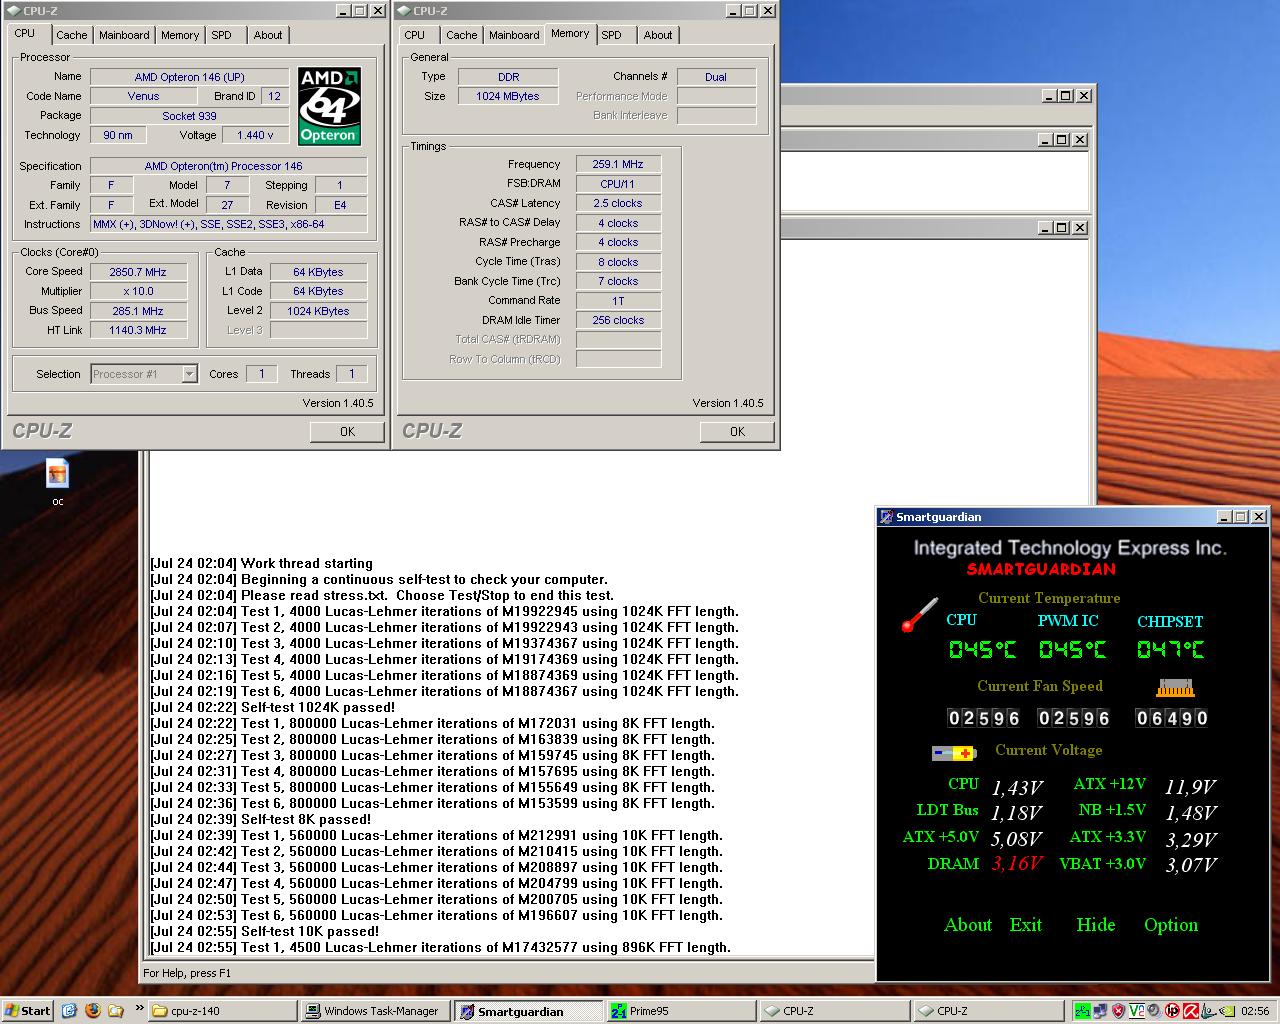The width and height of the screenshot is (1280, 1024).
Task: Open SPD tab in Memory CPU-Z window
Action: click(x=612, y=35)
